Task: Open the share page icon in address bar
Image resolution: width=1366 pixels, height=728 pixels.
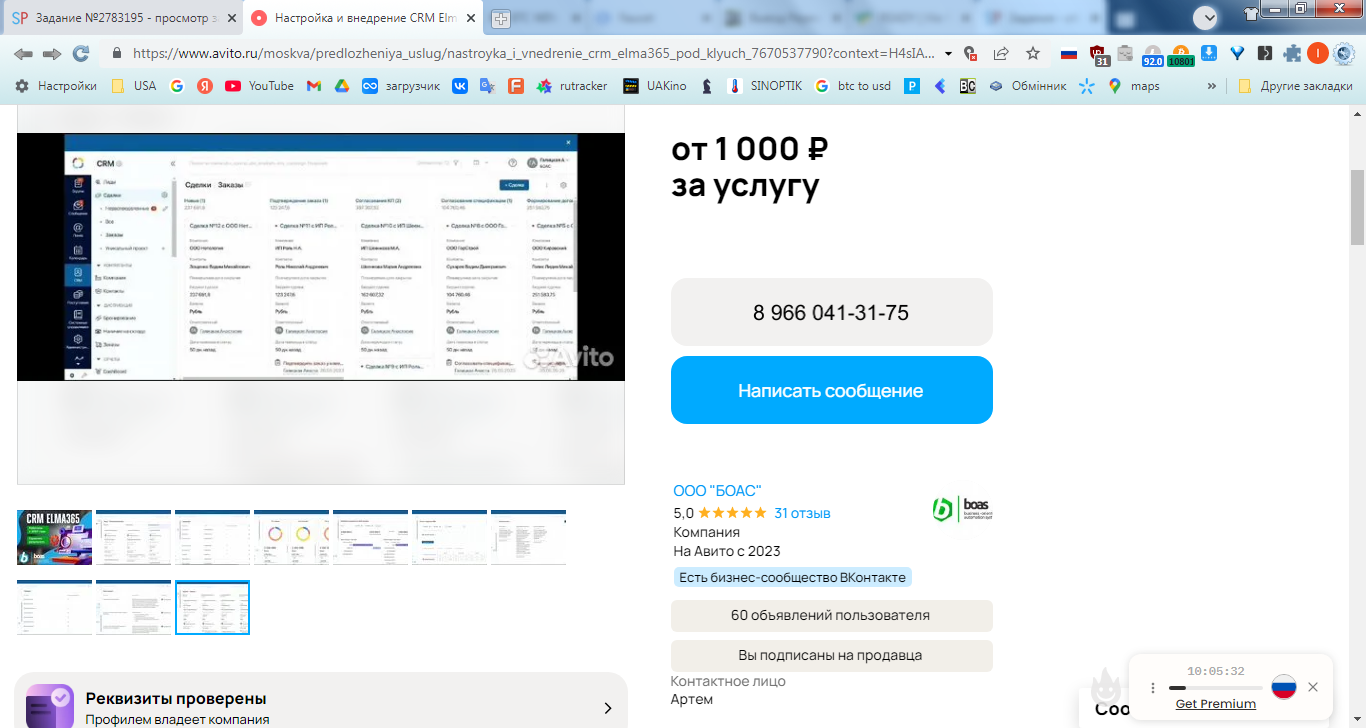Action: pos(1001,54)
